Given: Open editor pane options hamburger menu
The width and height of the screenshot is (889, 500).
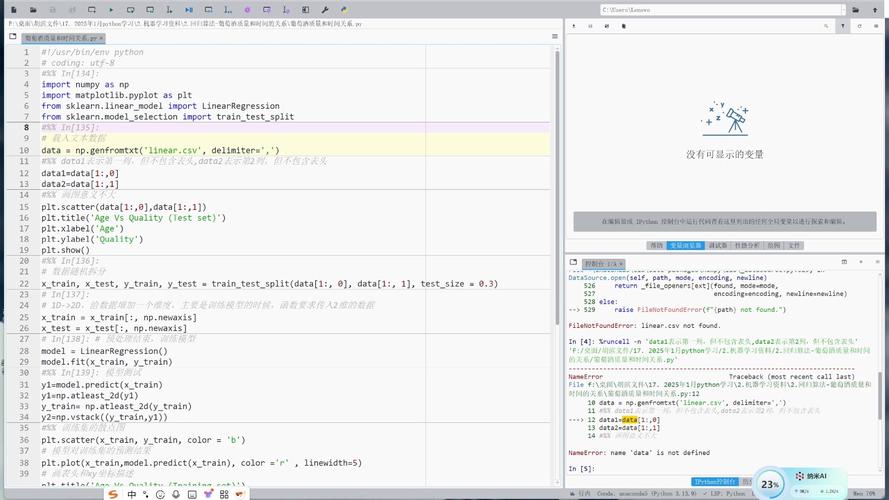Looking at the screenshot, I should [554, 36].
